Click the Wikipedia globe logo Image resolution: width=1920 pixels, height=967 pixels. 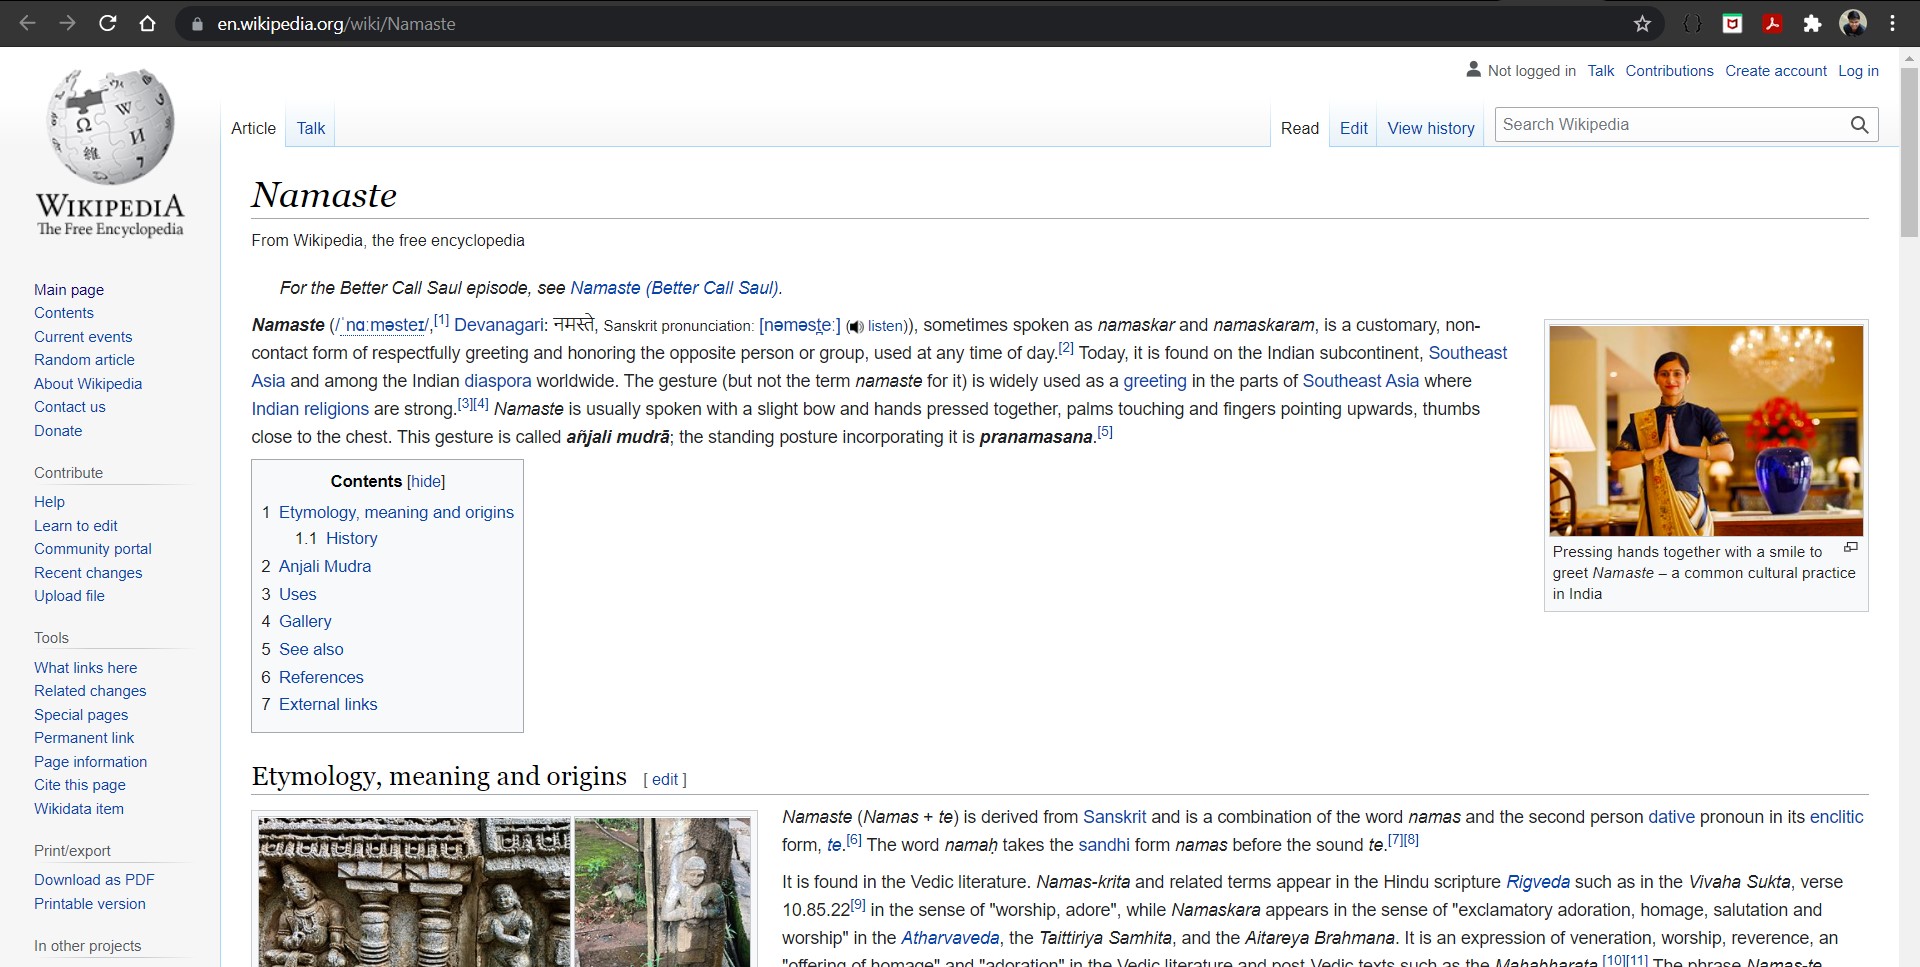[x=110, y=127]
